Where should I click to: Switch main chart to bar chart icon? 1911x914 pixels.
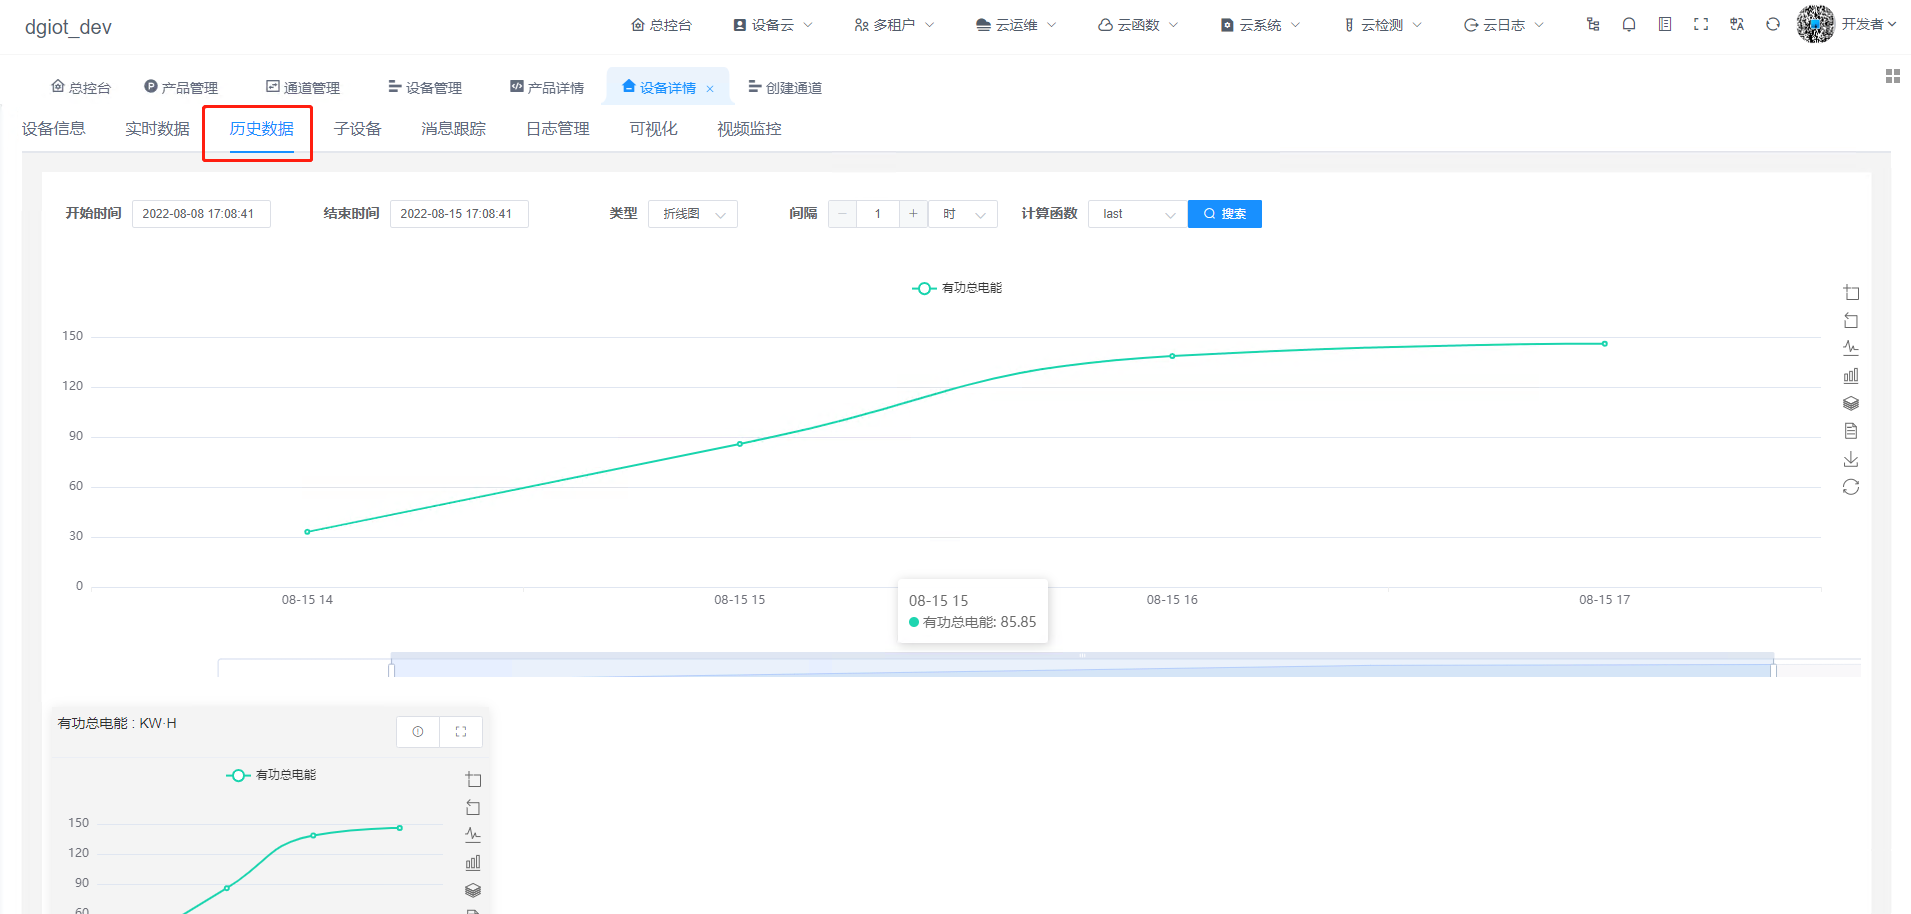pos(1851,376)
